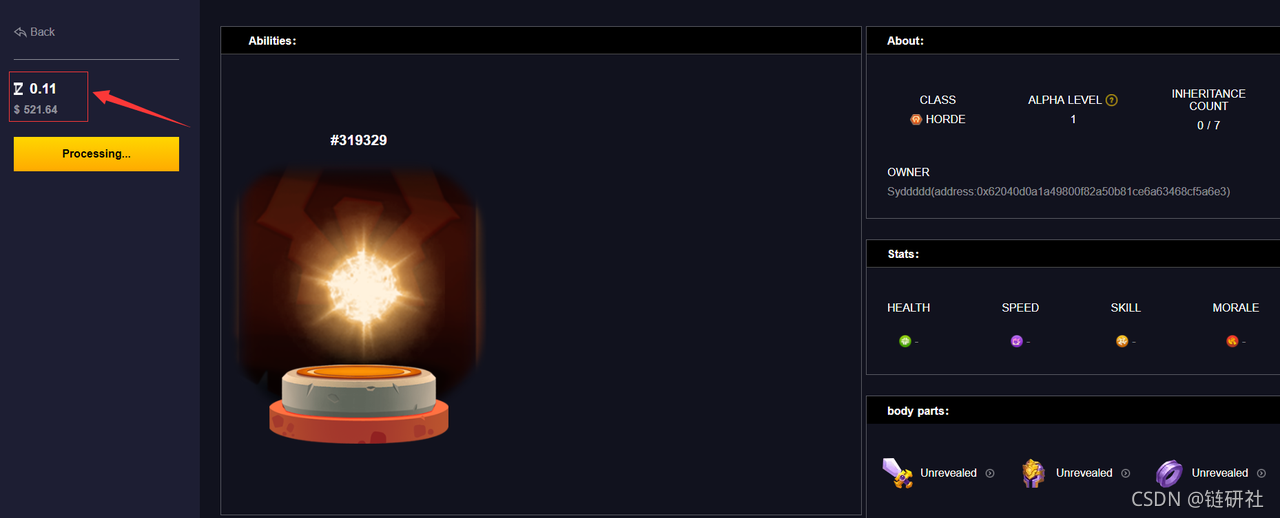Expand the first Unrevealed part arrow
Image resolution: width=1280 pixels, height=518 pixels.
click(990, 473)
